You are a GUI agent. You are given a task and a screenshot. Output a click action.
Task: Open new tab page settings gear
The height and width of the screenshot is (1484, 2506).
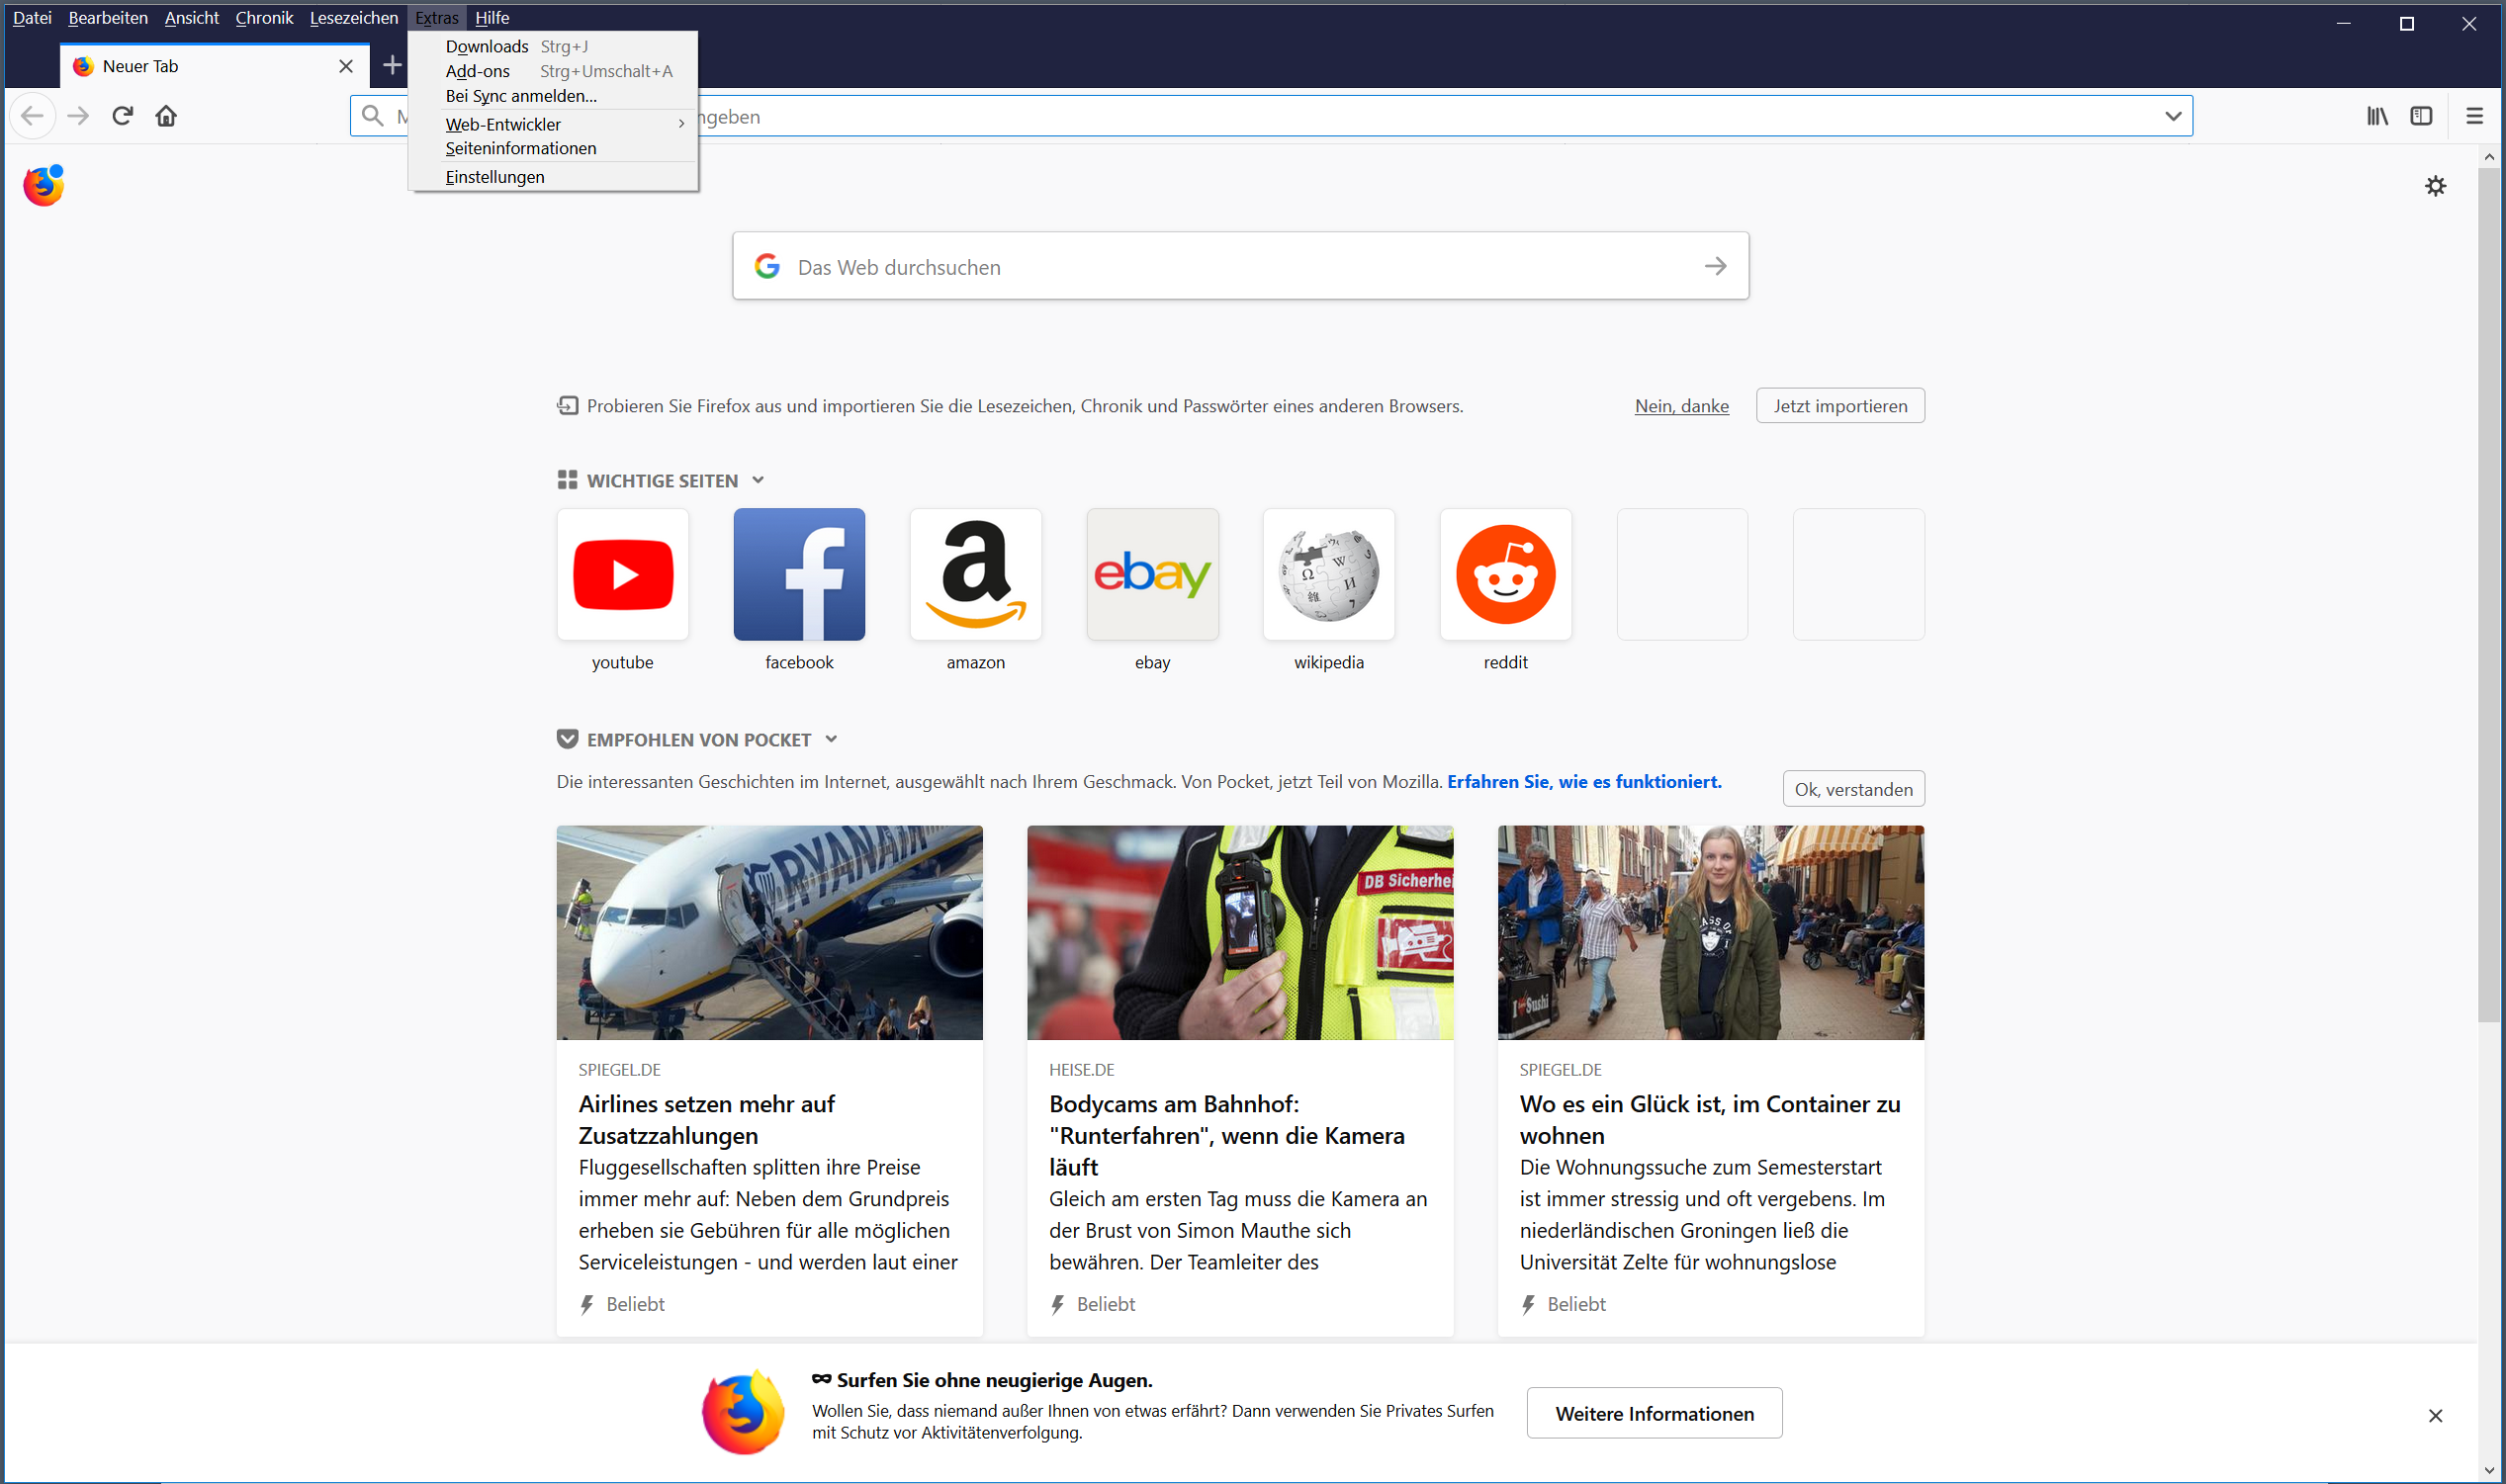[x=2435, y=186]
